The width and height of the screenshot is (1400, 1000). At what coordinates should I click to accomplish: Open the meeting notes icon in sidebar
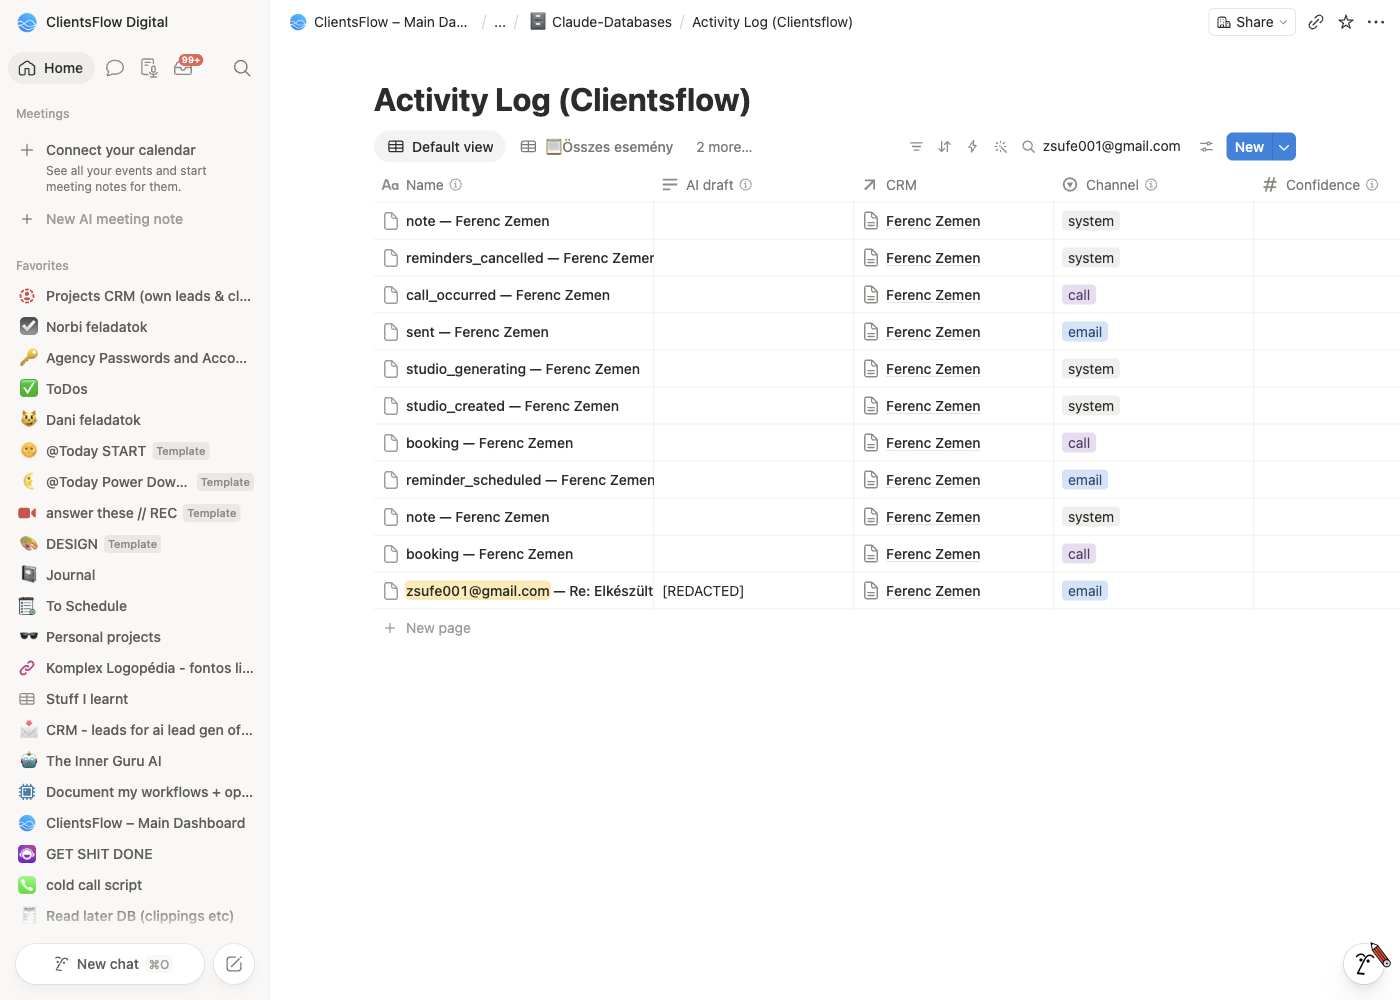[x=149, y=68]
